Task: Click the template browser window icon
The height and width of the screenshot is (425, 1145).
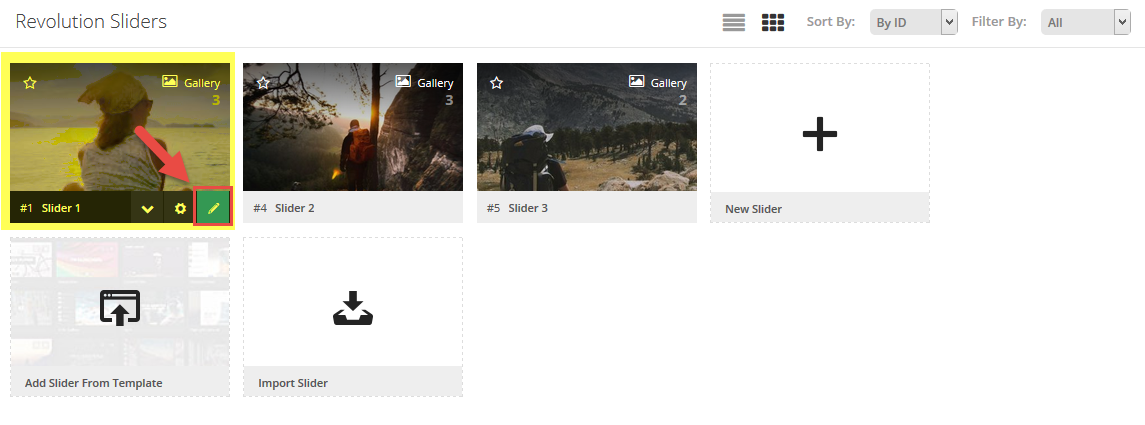Action: [120, 307]
